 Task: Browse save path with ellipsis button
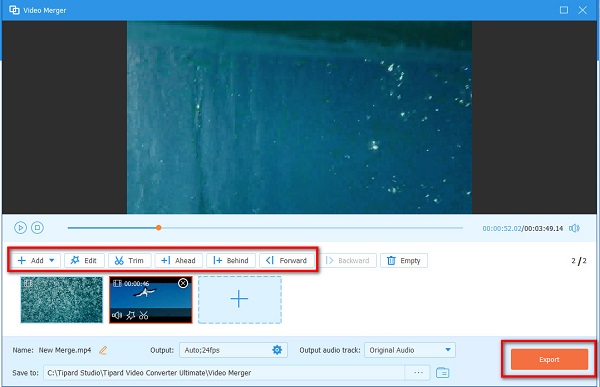(x=418, y=373)
